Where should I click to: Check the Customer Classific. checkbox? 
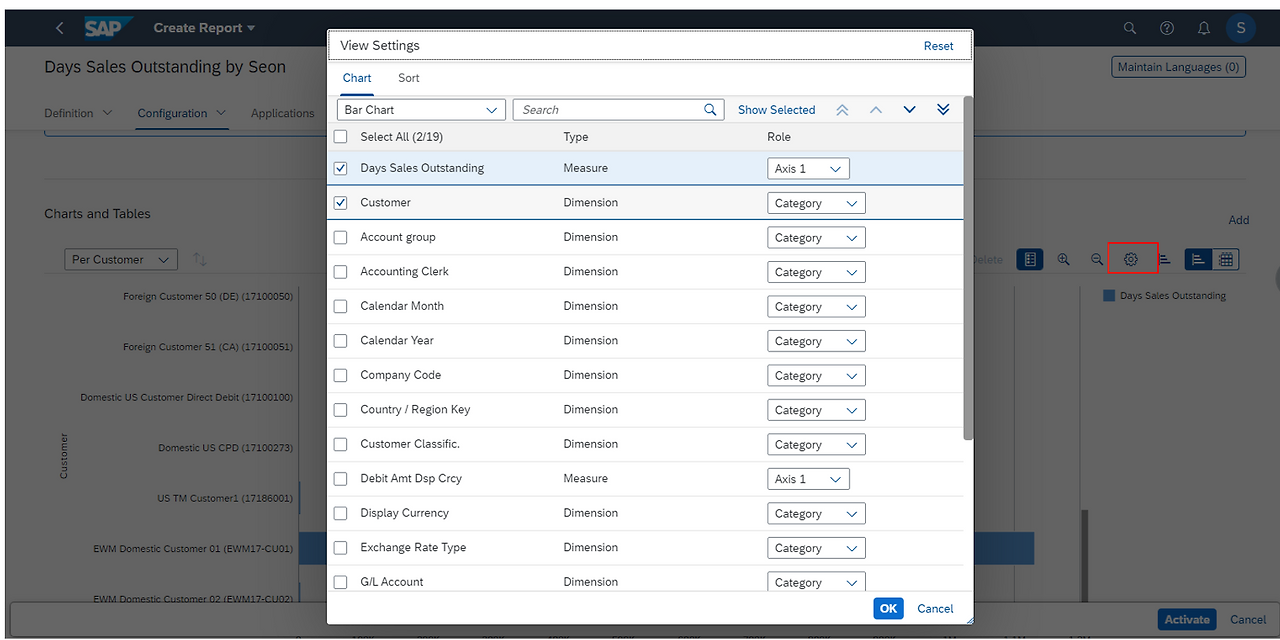click(341, 444)
